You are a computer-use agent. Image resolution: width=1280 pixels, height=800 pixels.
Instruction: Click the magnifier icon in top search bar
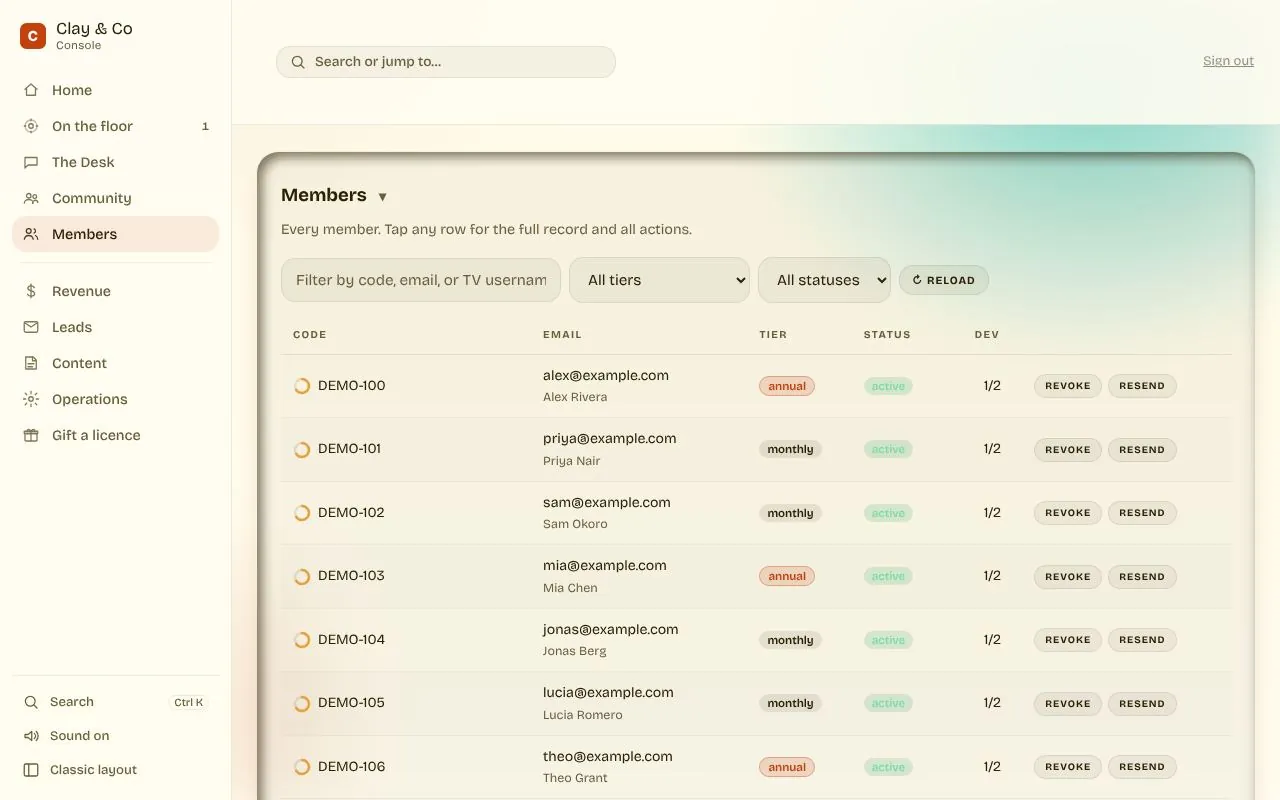tap(298, 62)
